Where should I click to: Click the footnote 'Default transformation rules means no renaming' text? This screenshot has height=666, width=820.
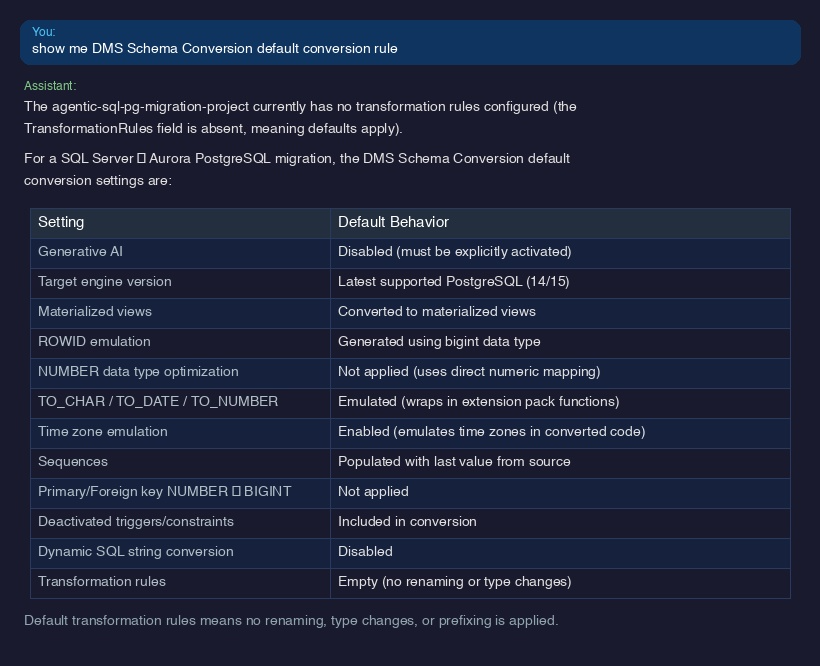[x=291, y=621]
